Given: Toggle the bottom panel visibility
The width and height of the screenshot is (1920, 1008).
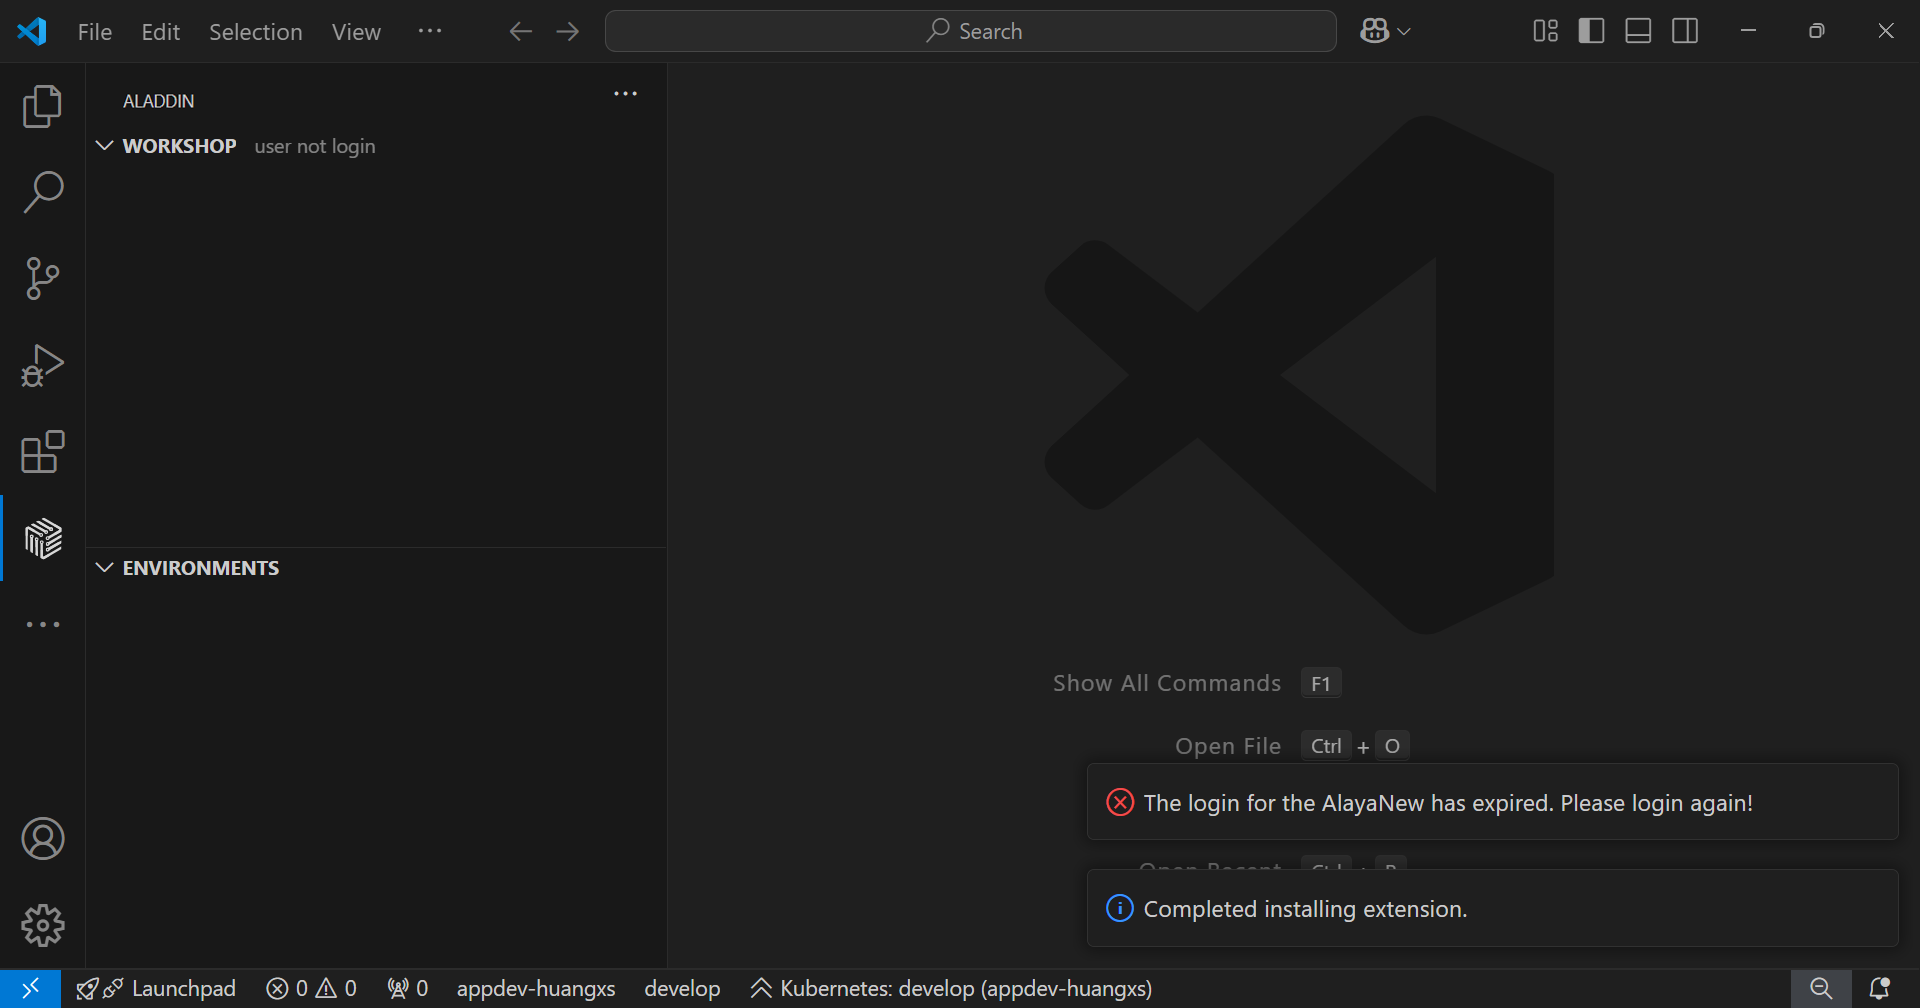Looking at the screenshot, I should (1638, 31).
